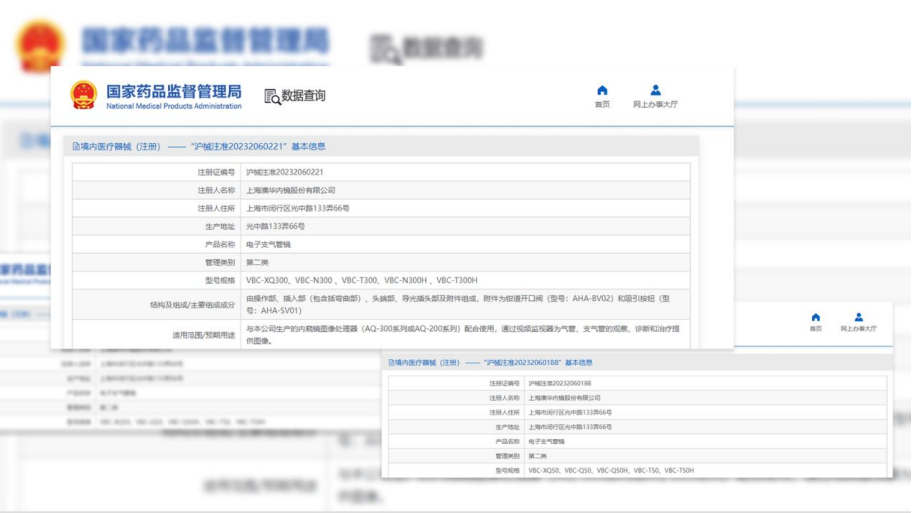Click the blurred 数据查询 icon in the background window
The image size is (912, 513).
tap(385, 49)
